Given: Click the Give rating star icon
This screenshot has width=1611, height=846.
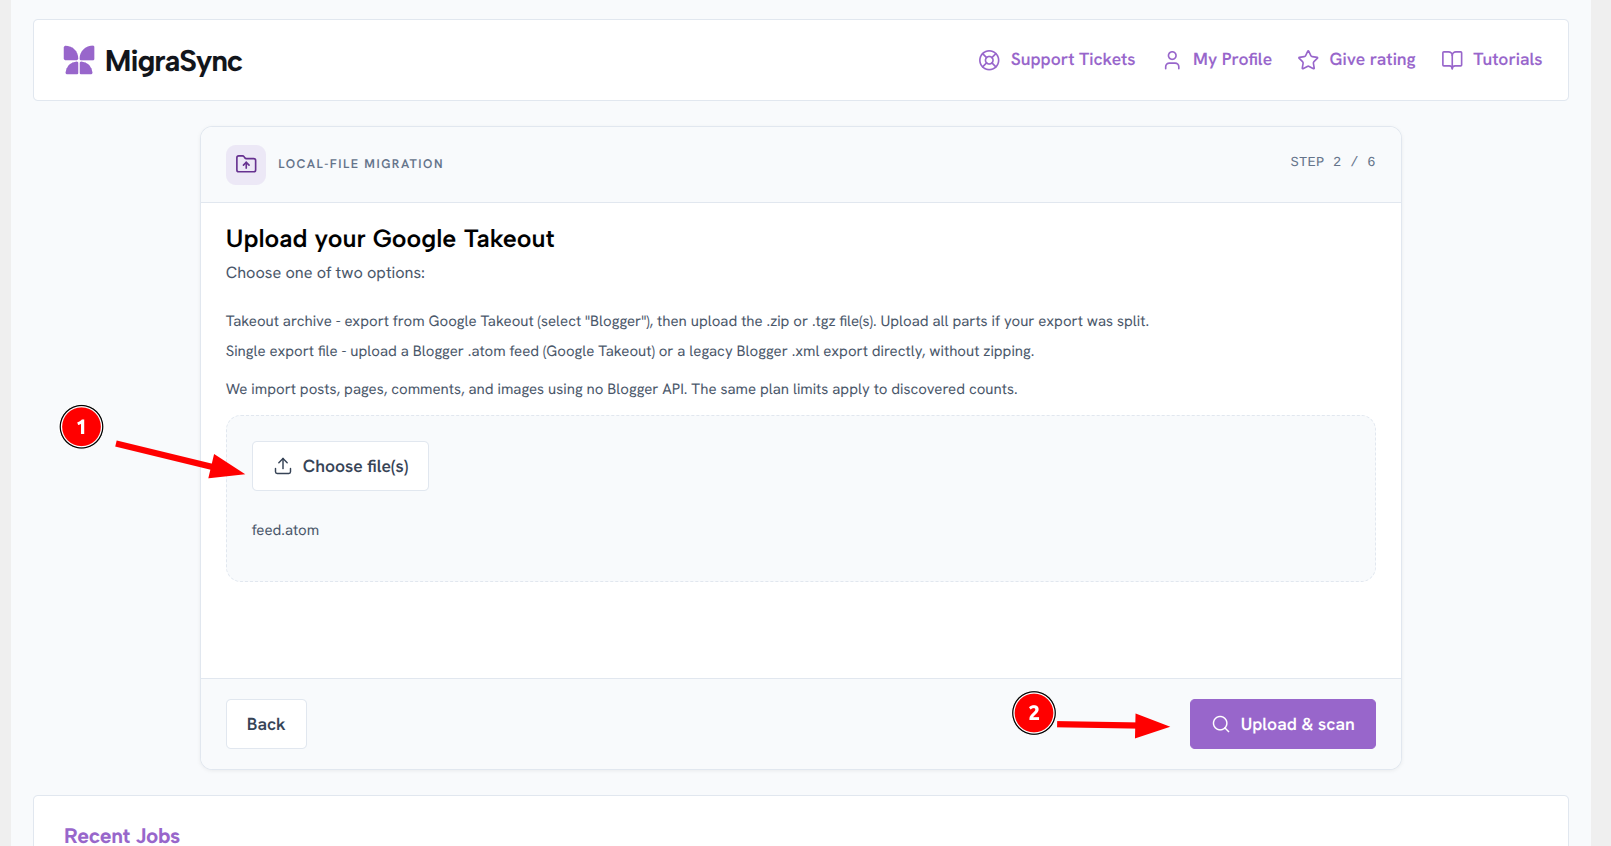Looking at the screenshot, I should (1308, 60).
